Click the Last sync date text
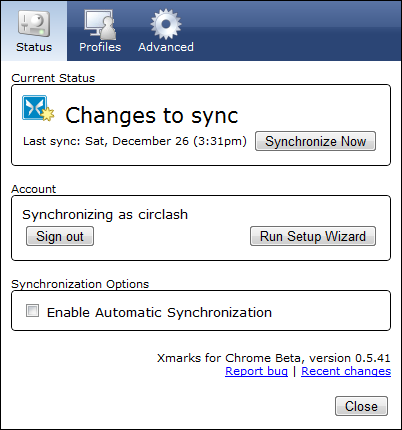The image size is (402, 430). (135, 141)
